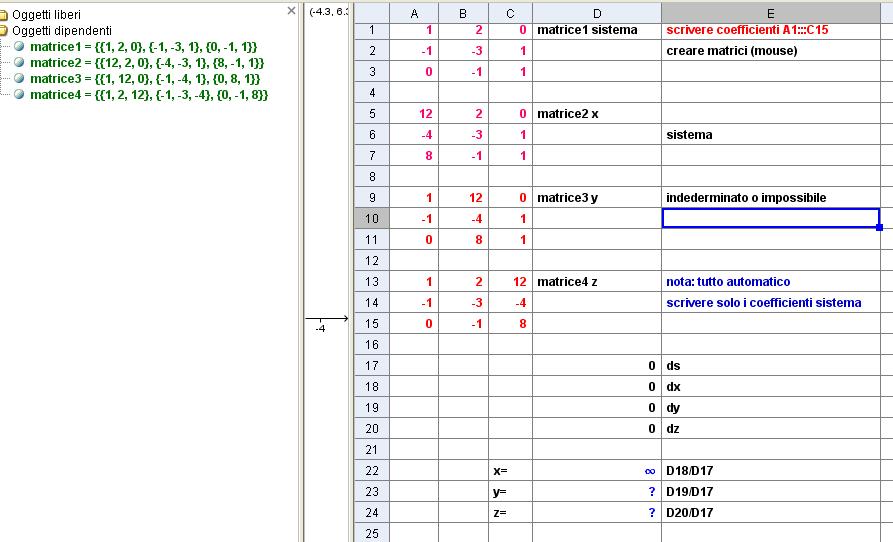Click cell 'scrivere coefficienti A1:::C15'
Viewport: 893px width, 542px height.
[771, 30]
